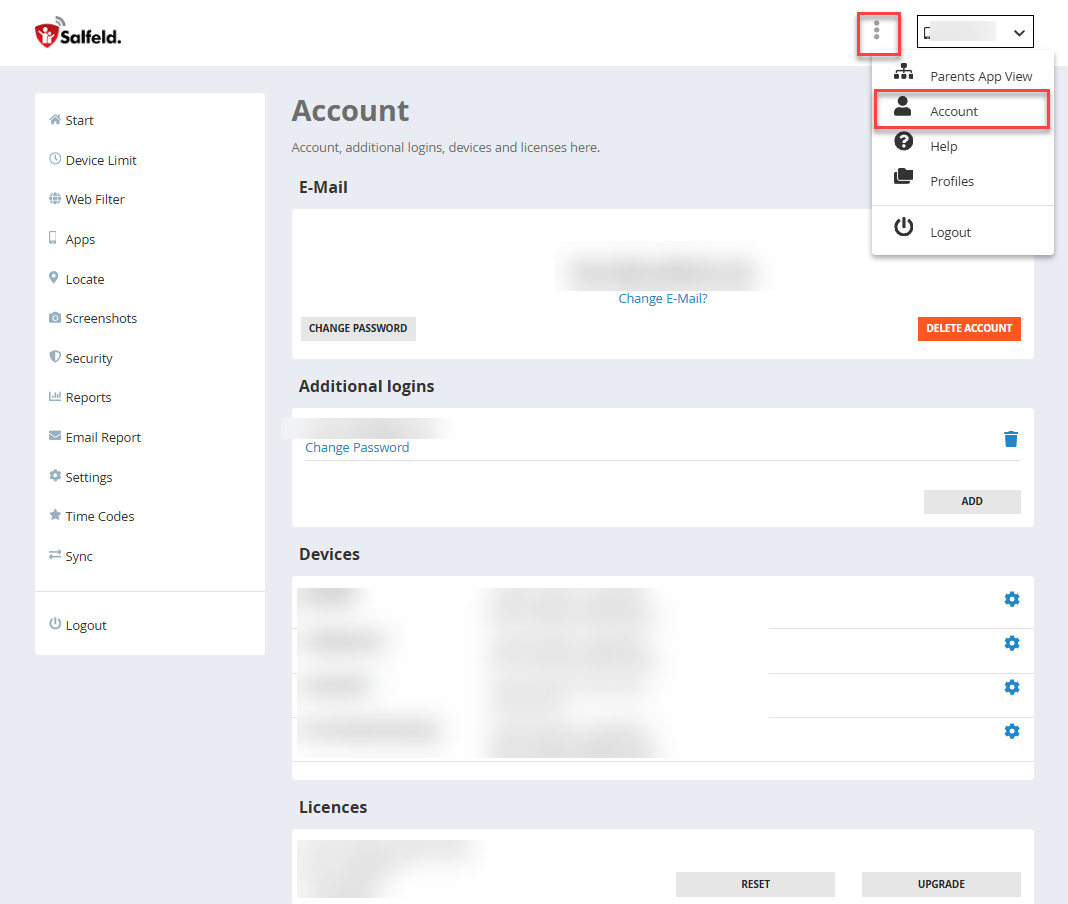The height and width of the screenshot is (904, 1068).
Task: Open Profiles from the dropdown menu
Action: pos(952,181)
